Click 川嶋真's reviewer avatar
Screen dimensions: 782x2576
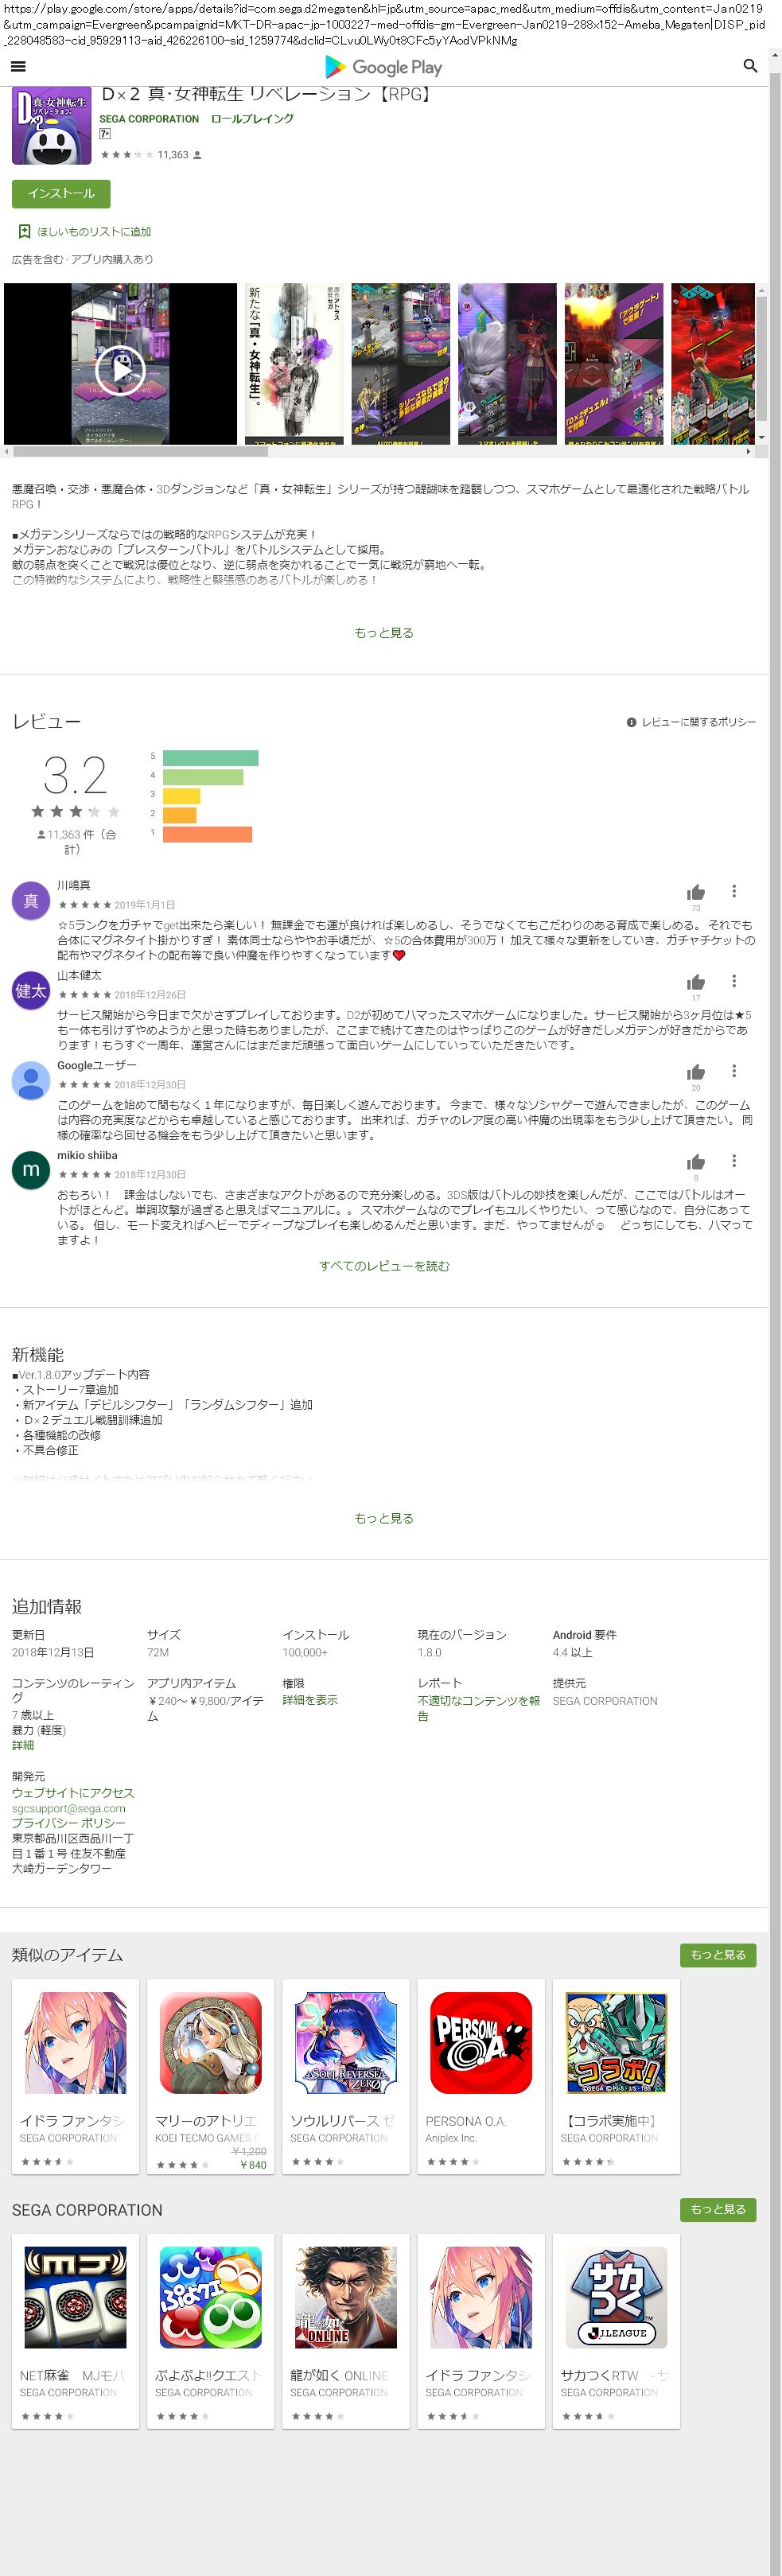pyautogui.click(x=31, y=900)
